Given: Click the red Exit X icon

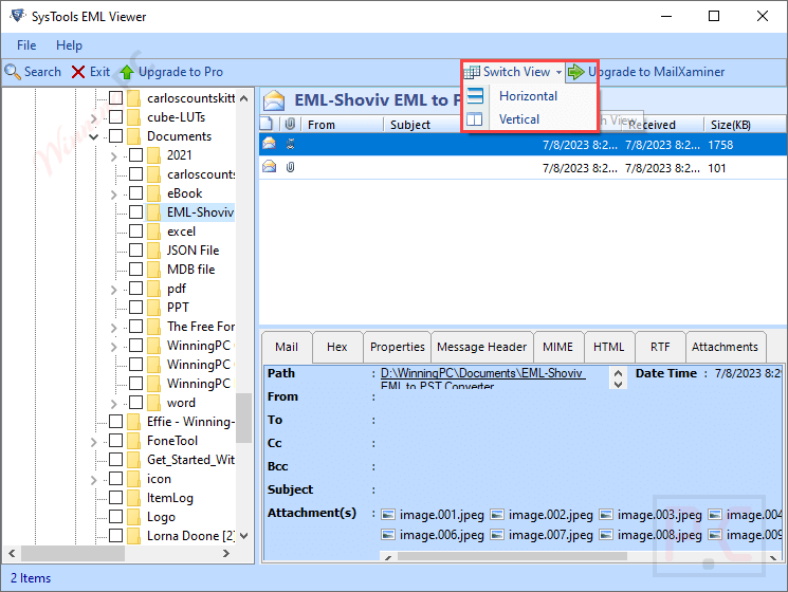Looking at the screenshot, I should coord(78,72).
